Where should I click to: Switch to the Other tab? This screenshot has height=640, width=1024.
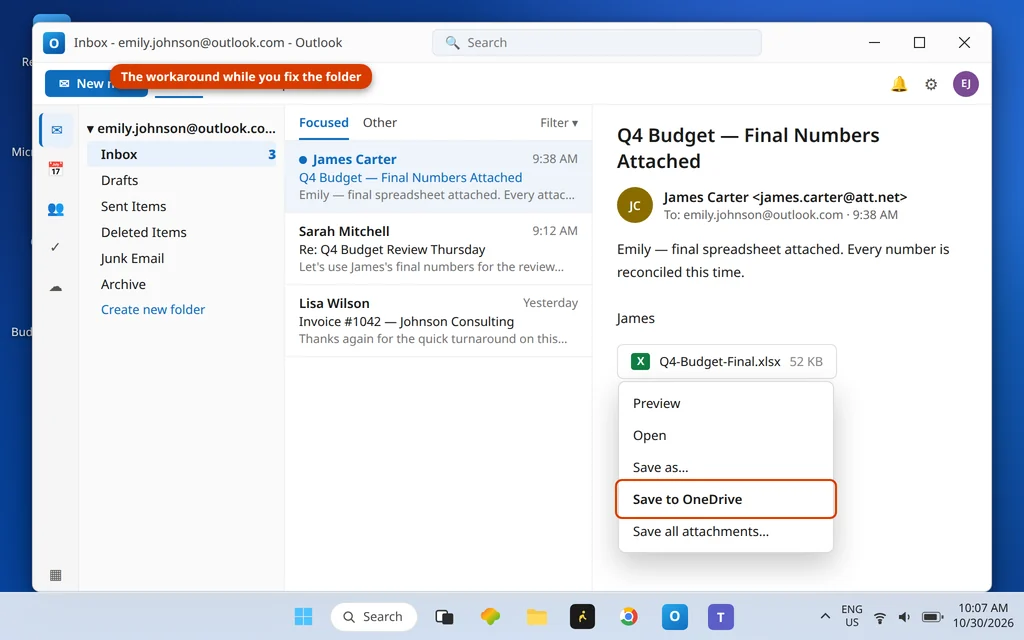(379, 123)
